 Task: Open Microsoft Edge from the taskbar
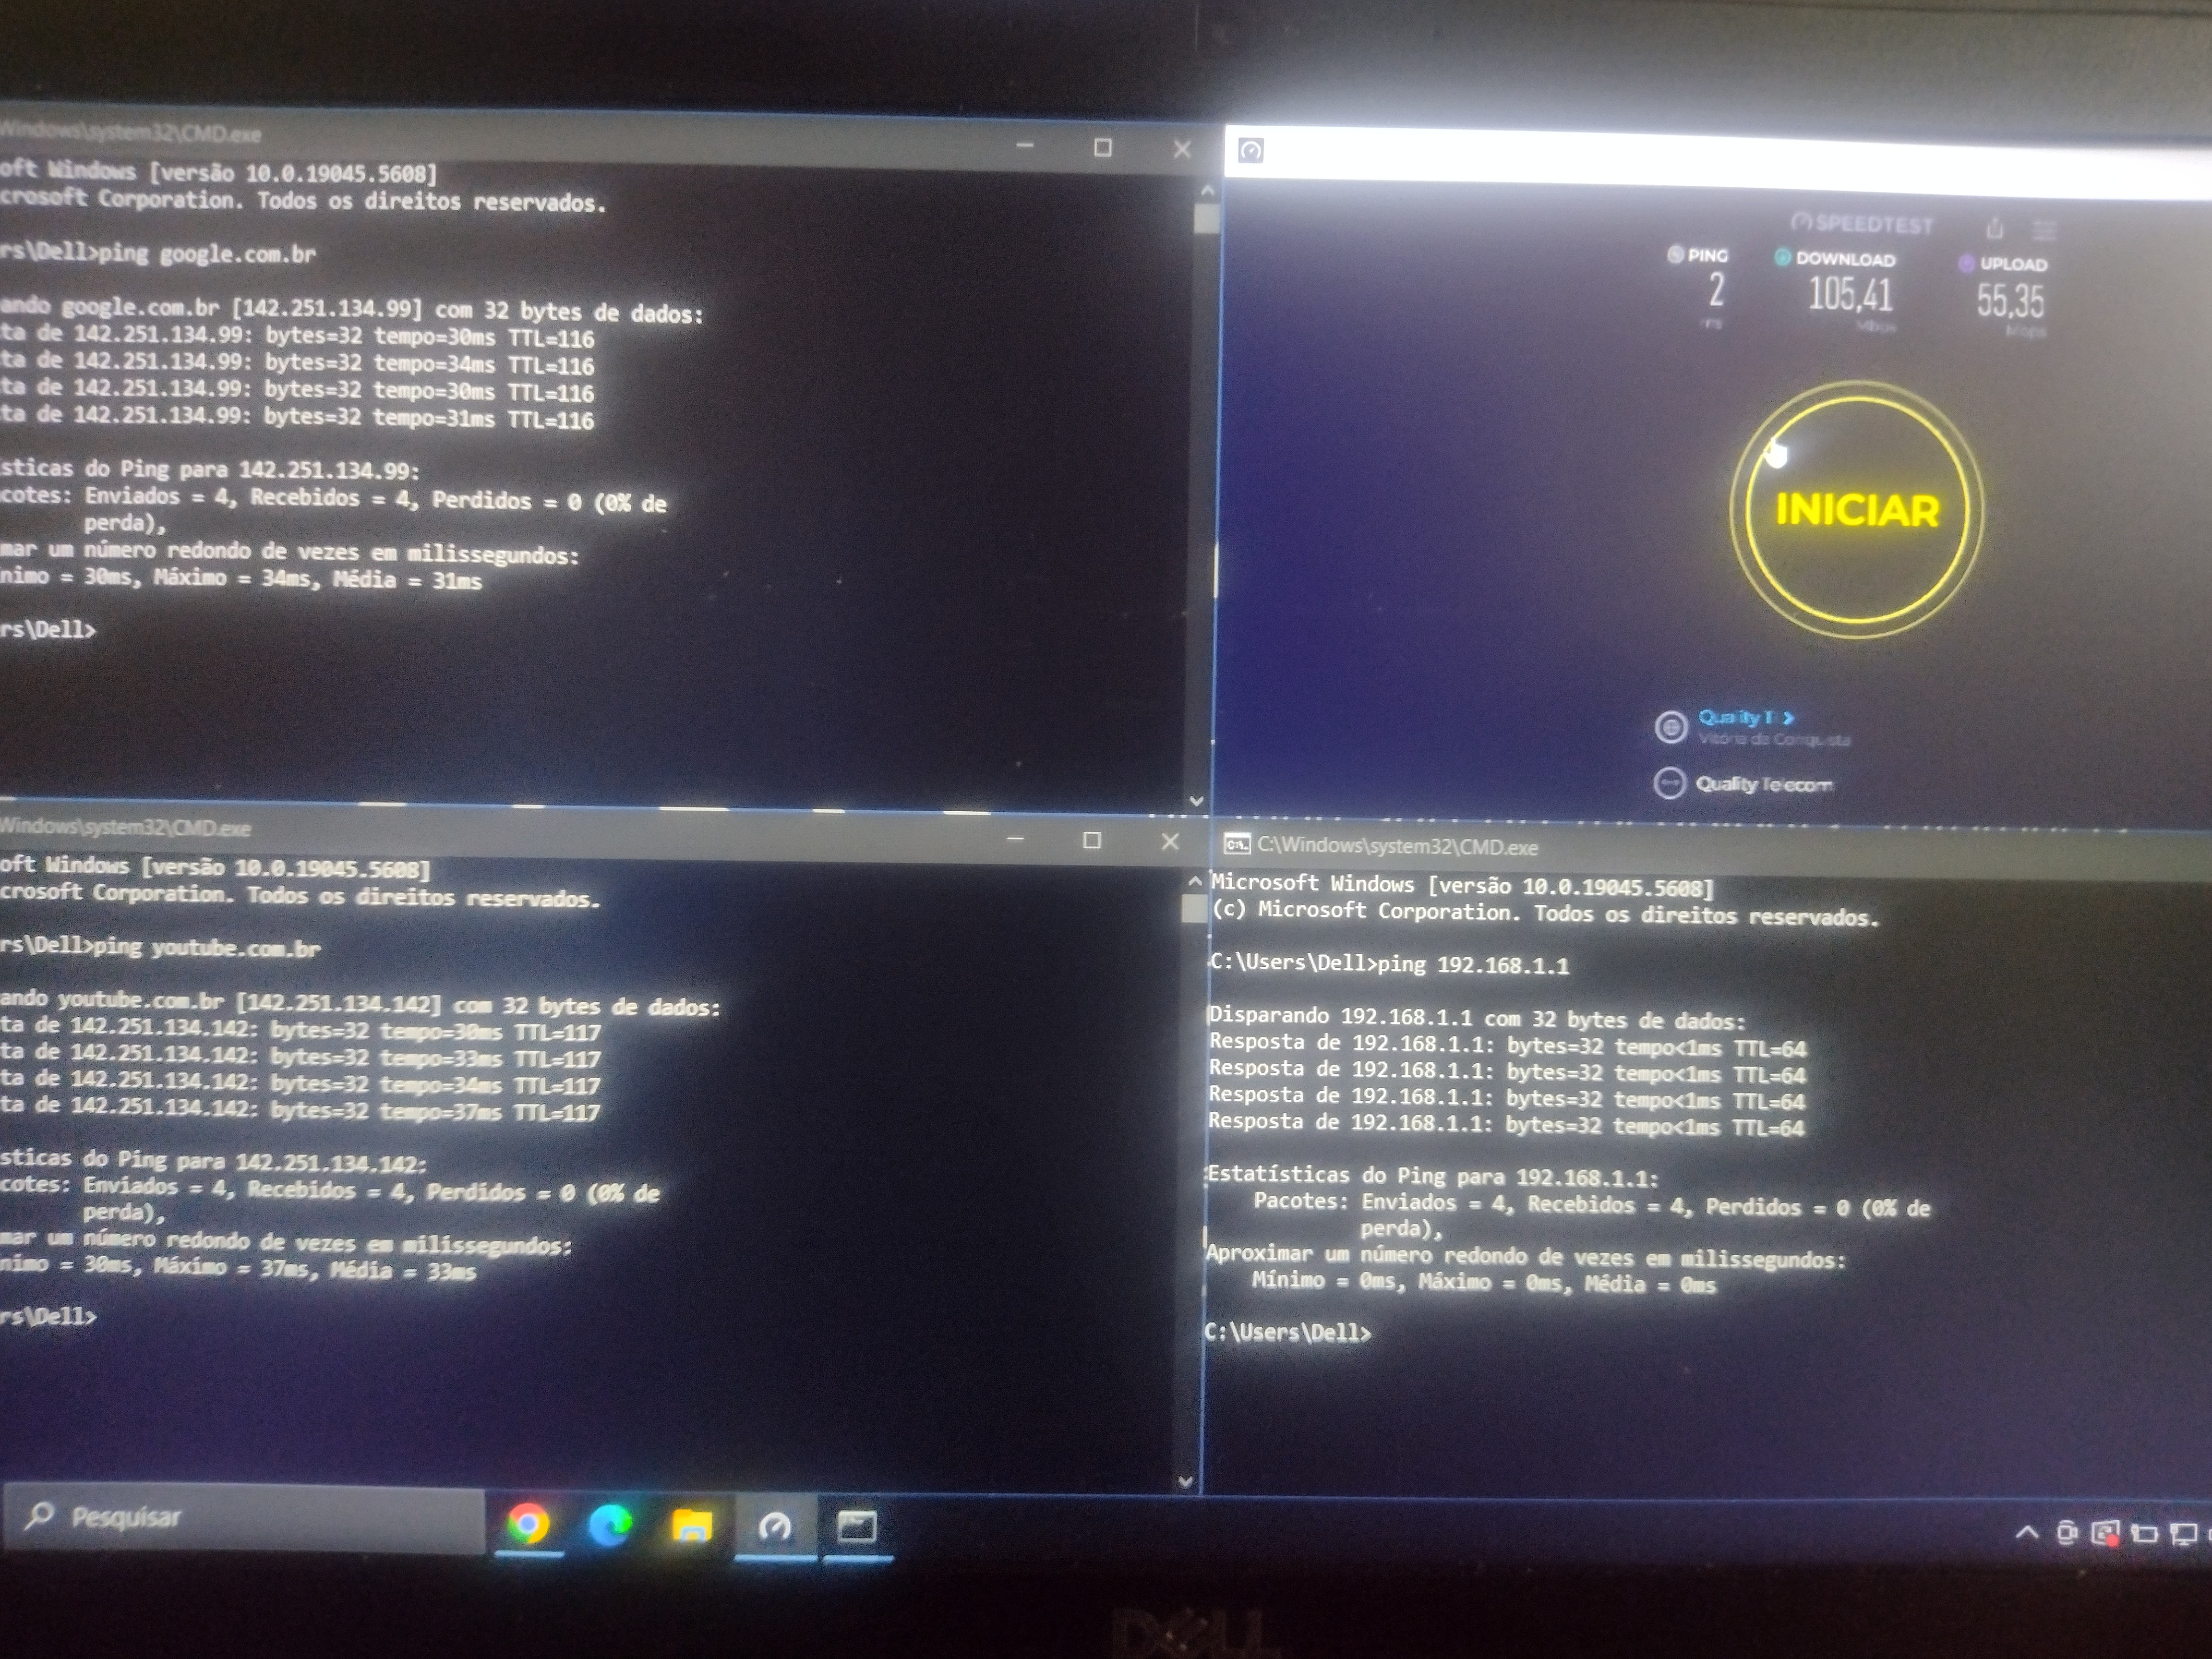609,1525
